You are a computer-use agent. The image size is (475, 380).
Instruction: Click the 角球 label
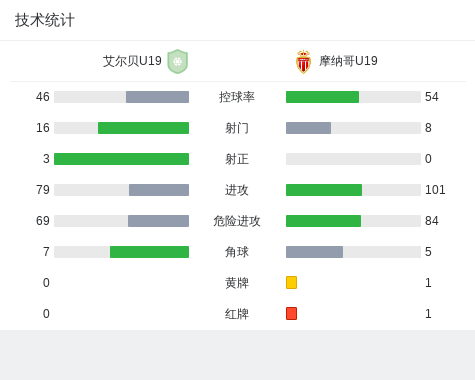(x=237, y=252)
